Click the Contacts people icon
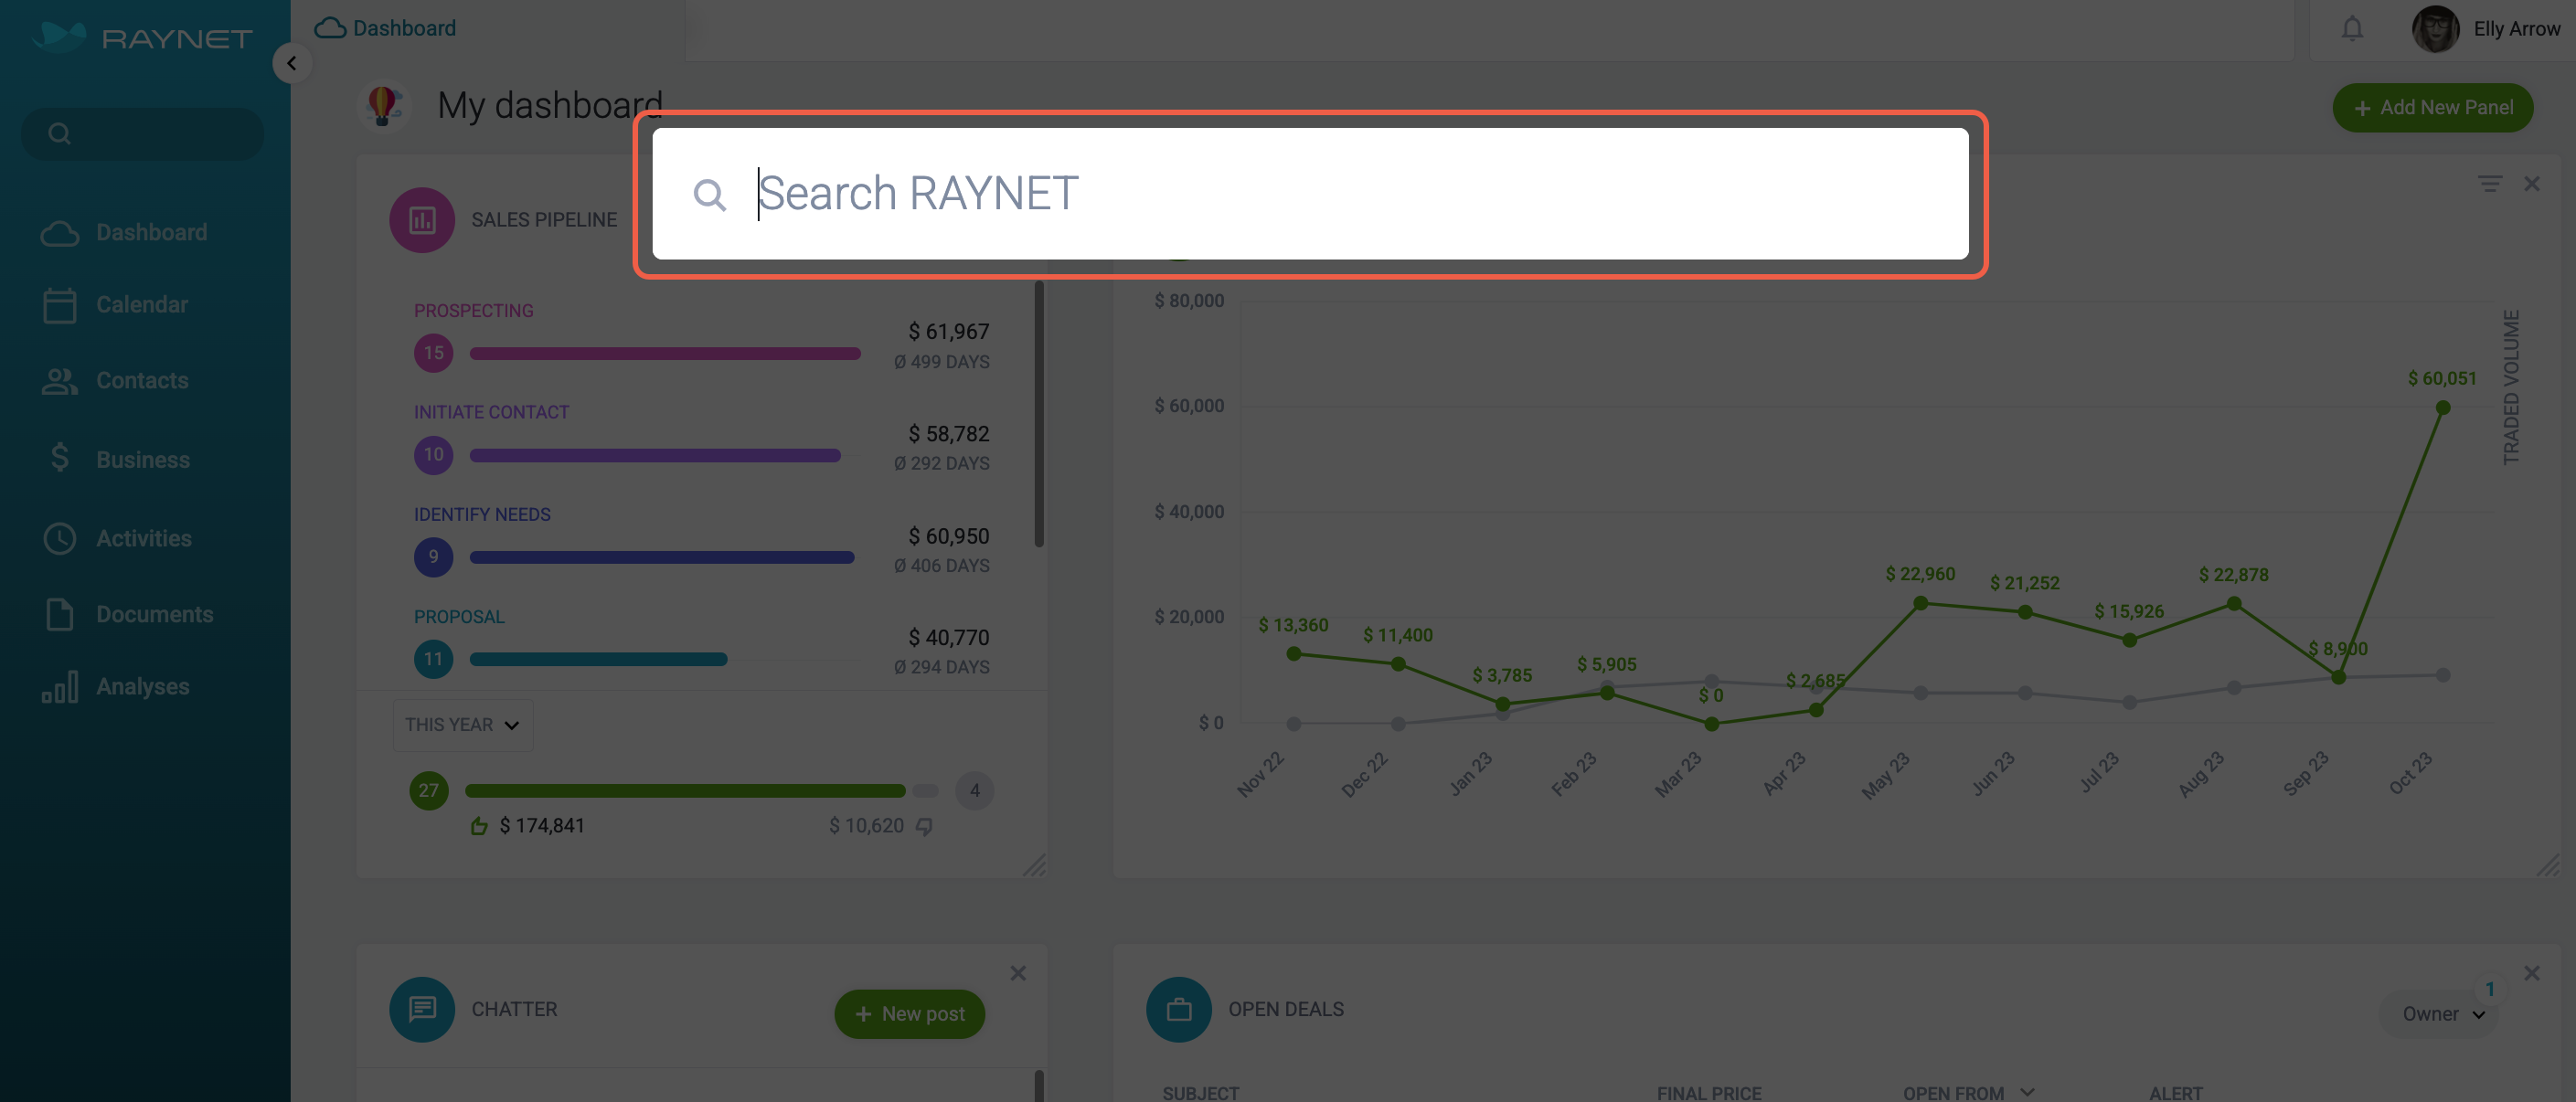 (x=60, y=381)
